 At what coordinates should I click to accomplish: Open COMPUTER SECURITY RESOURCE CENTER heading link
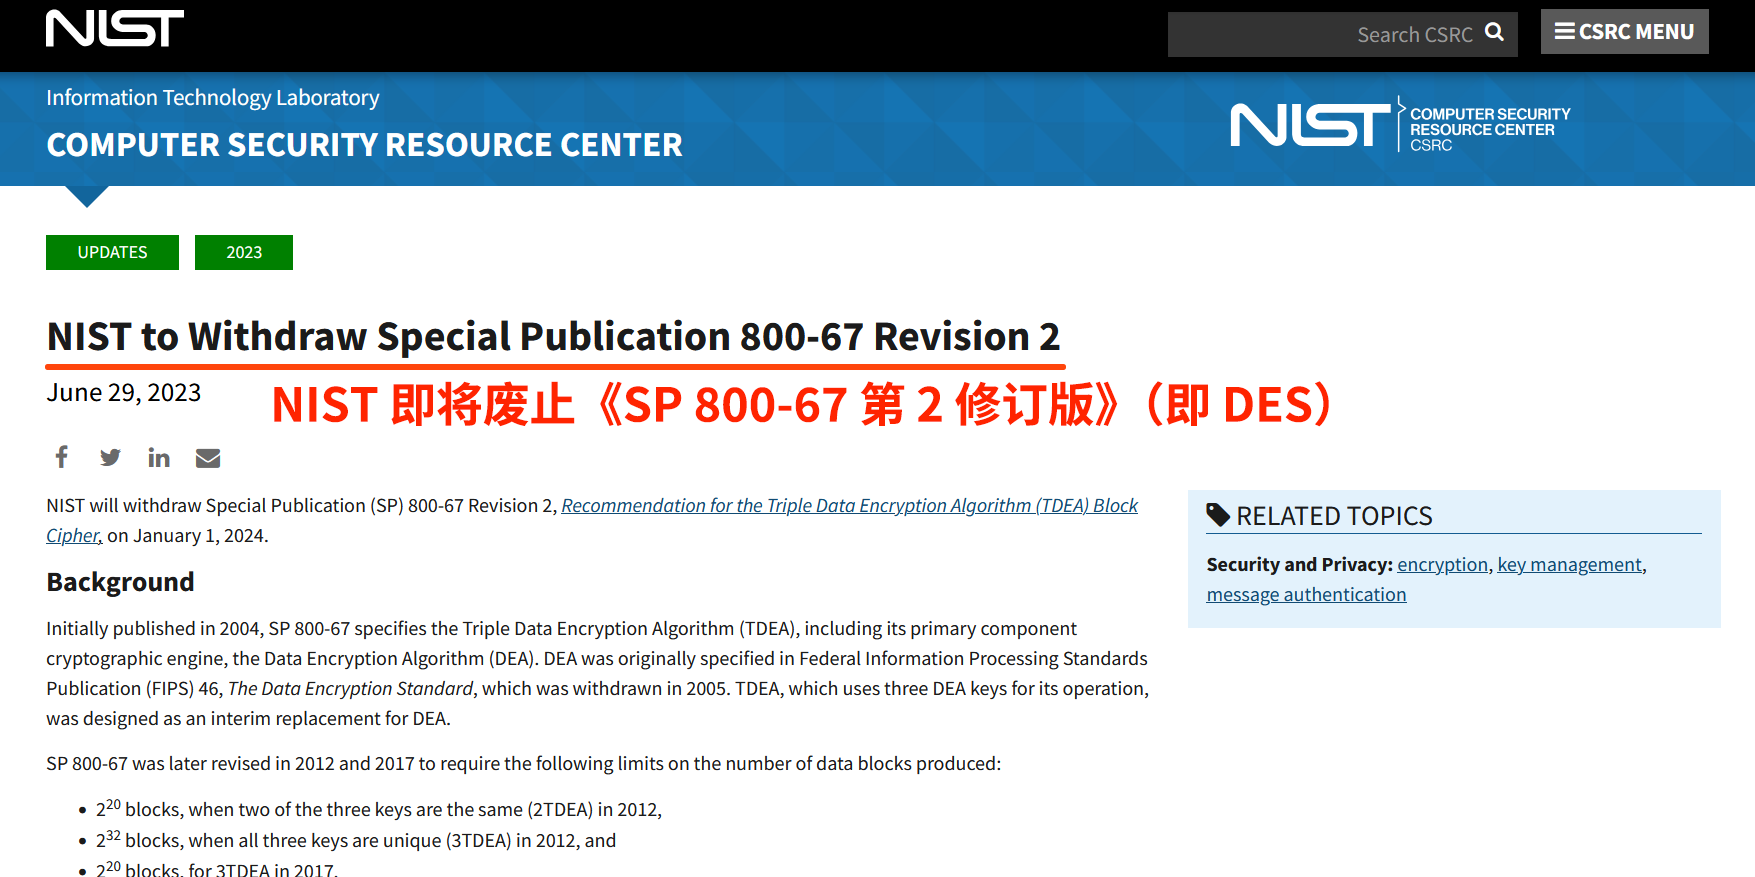364,145
